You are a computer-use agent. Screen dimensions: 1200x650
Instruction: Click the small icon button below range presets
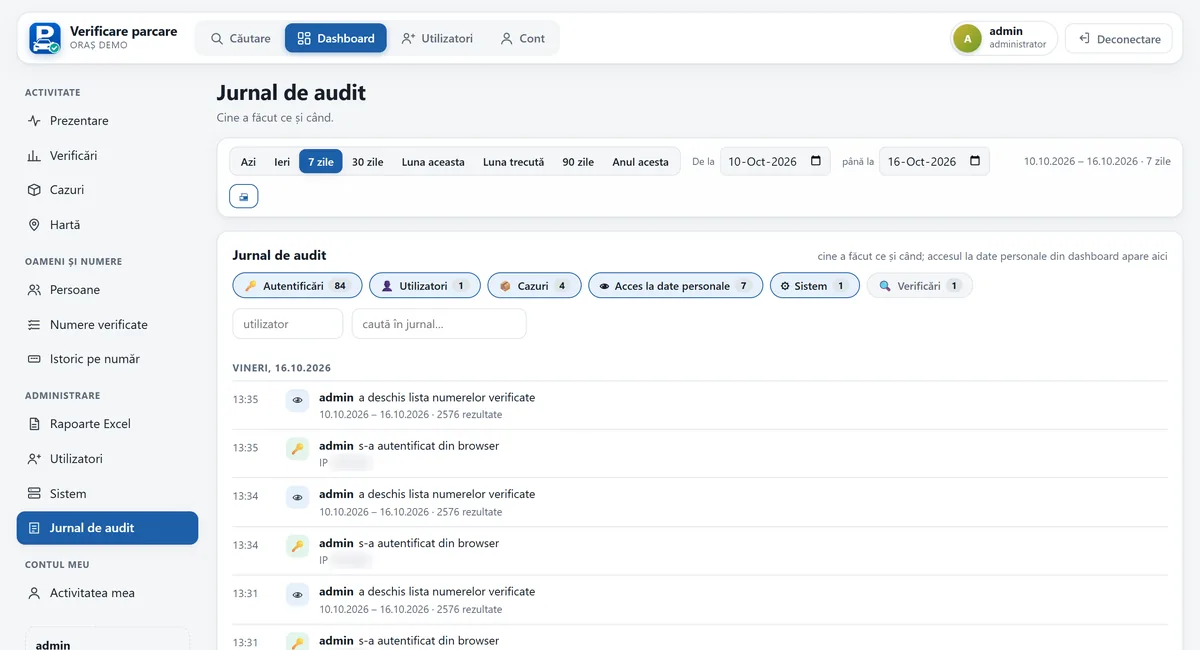pyautogui.click(x=244, y=196)
